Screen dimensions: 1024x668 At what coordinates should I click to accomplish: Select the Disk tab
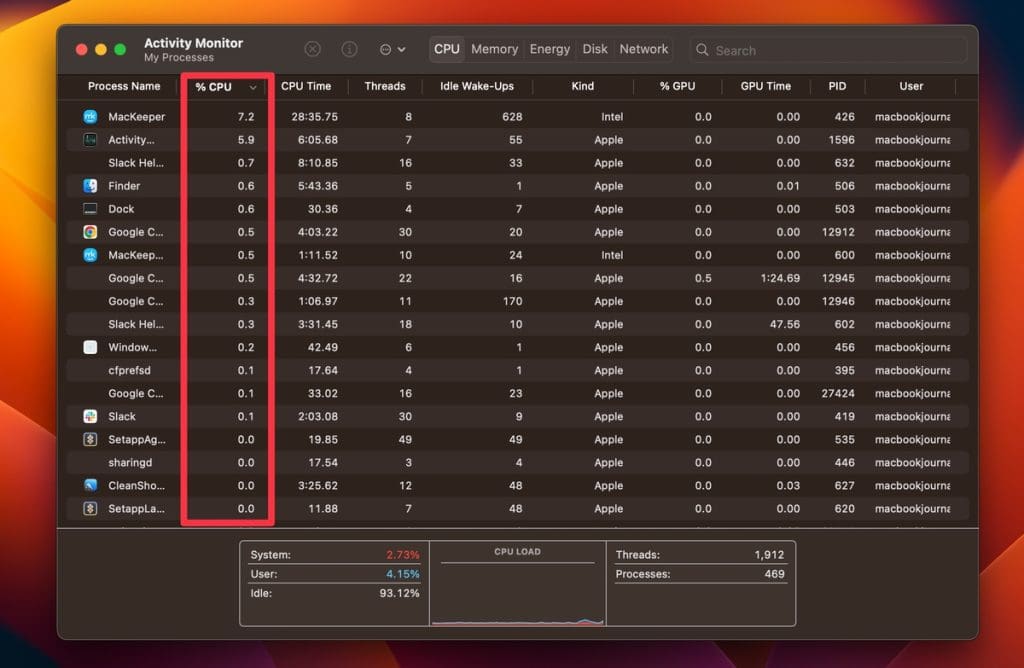click(x=594, y=49)
